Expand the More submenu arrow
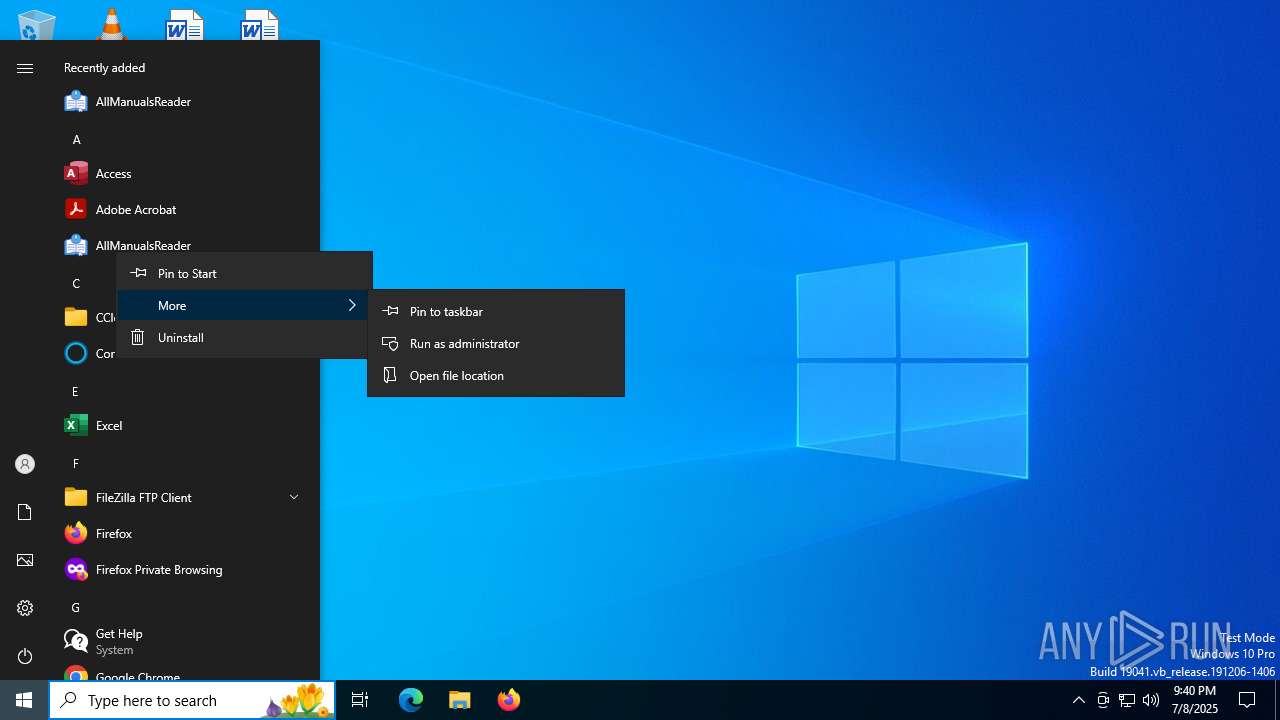 pos(352,306)
